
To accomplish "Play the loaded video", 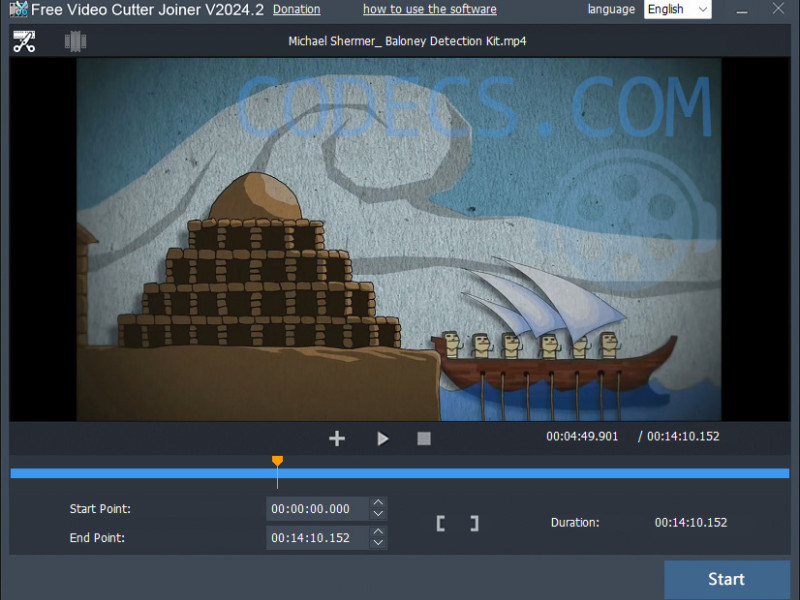I will [383, 438].
